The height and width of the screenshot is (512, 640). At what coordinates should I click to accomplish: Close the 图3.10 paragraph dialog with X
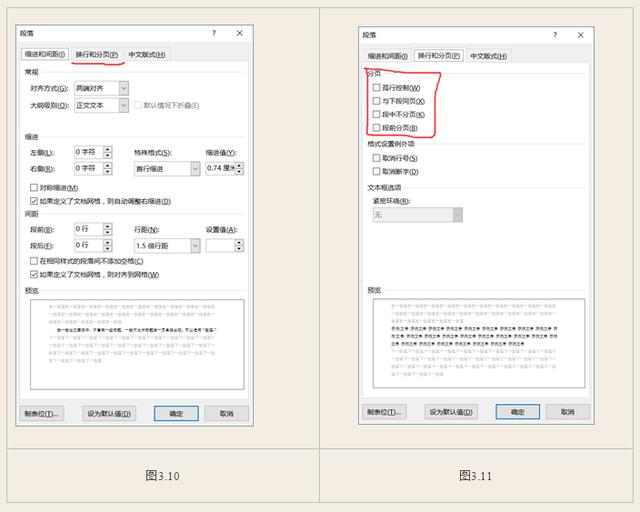click(240, 33)
